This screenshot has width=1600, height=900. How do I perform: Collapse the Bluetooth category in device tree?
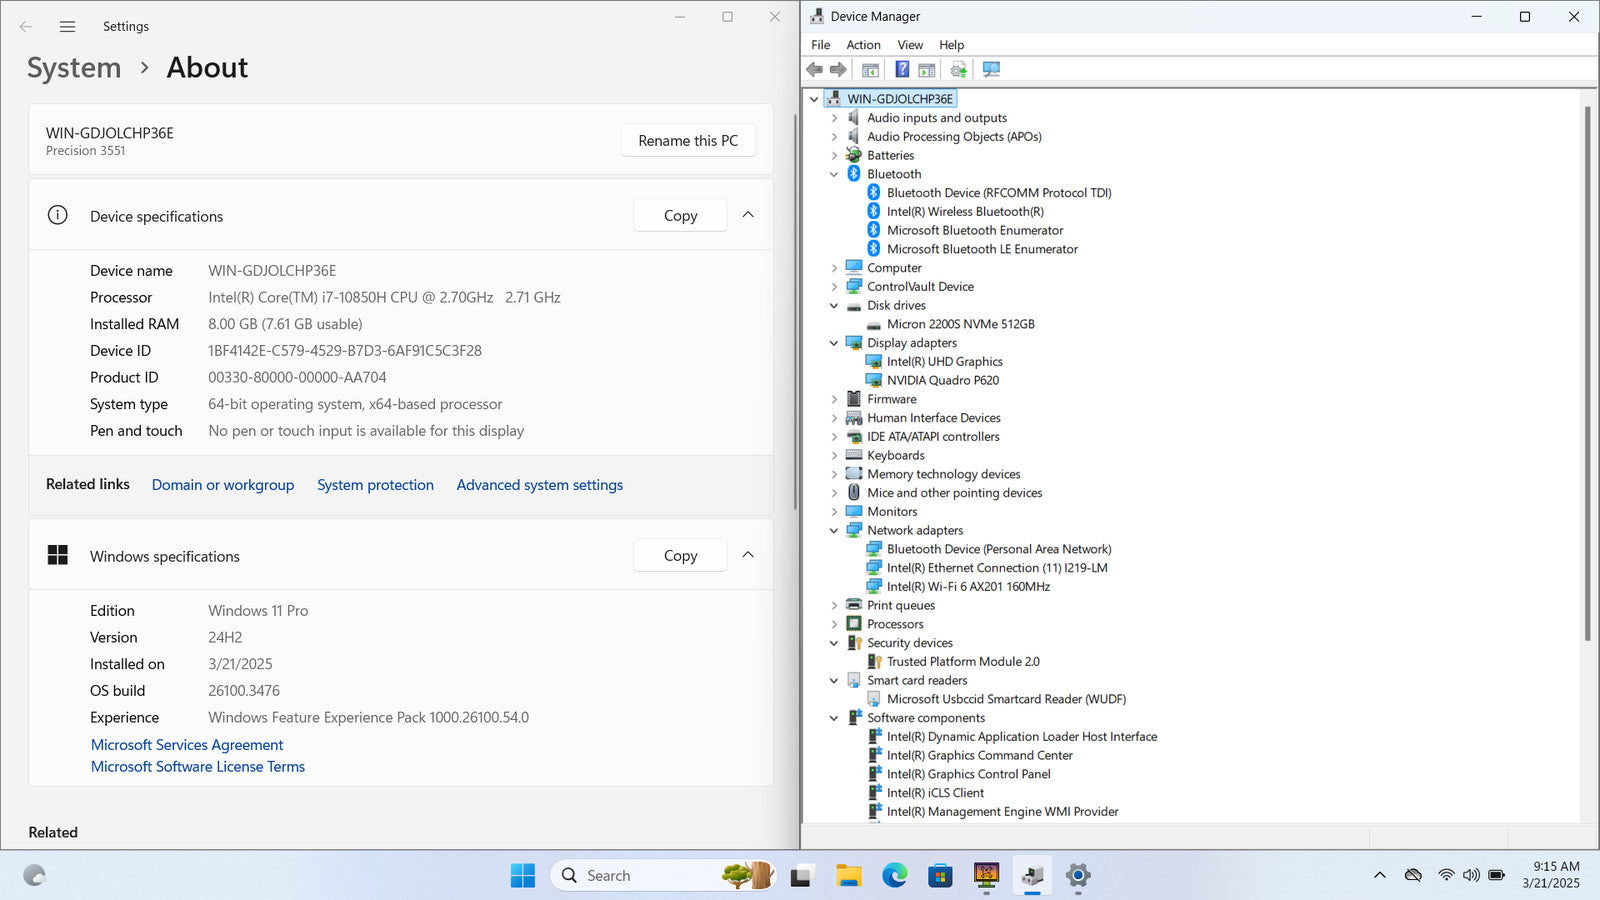(834, 174)
